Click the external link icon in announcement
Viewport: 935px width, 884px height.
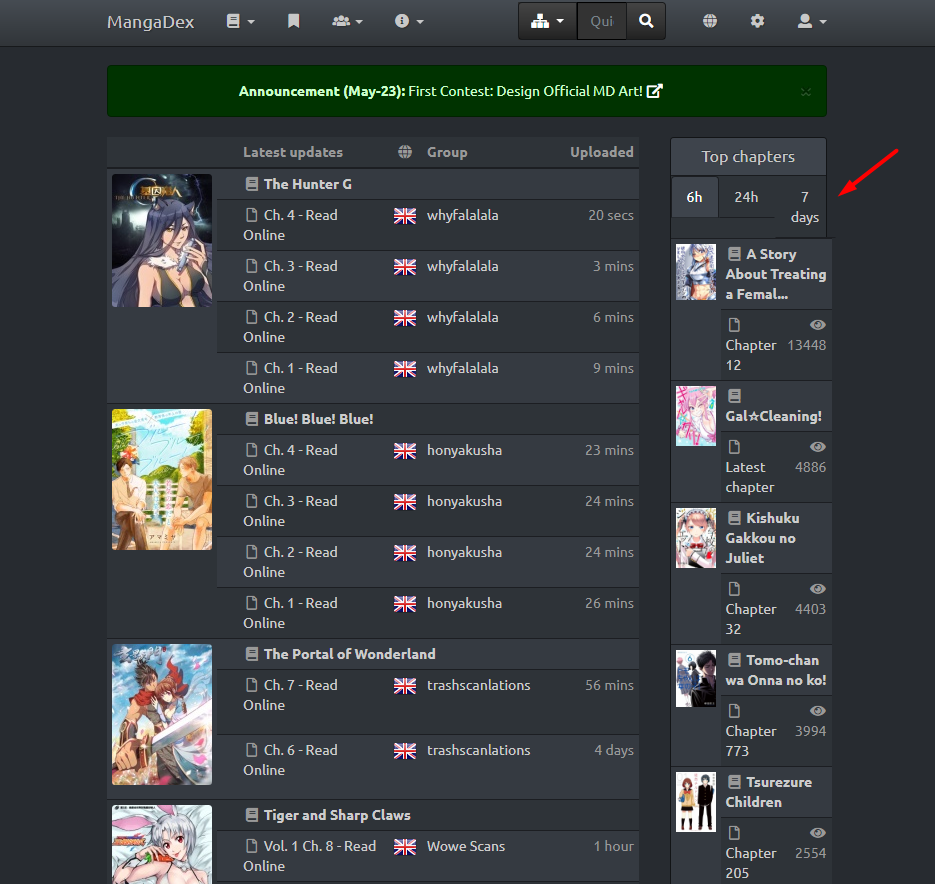coord(655,91)
